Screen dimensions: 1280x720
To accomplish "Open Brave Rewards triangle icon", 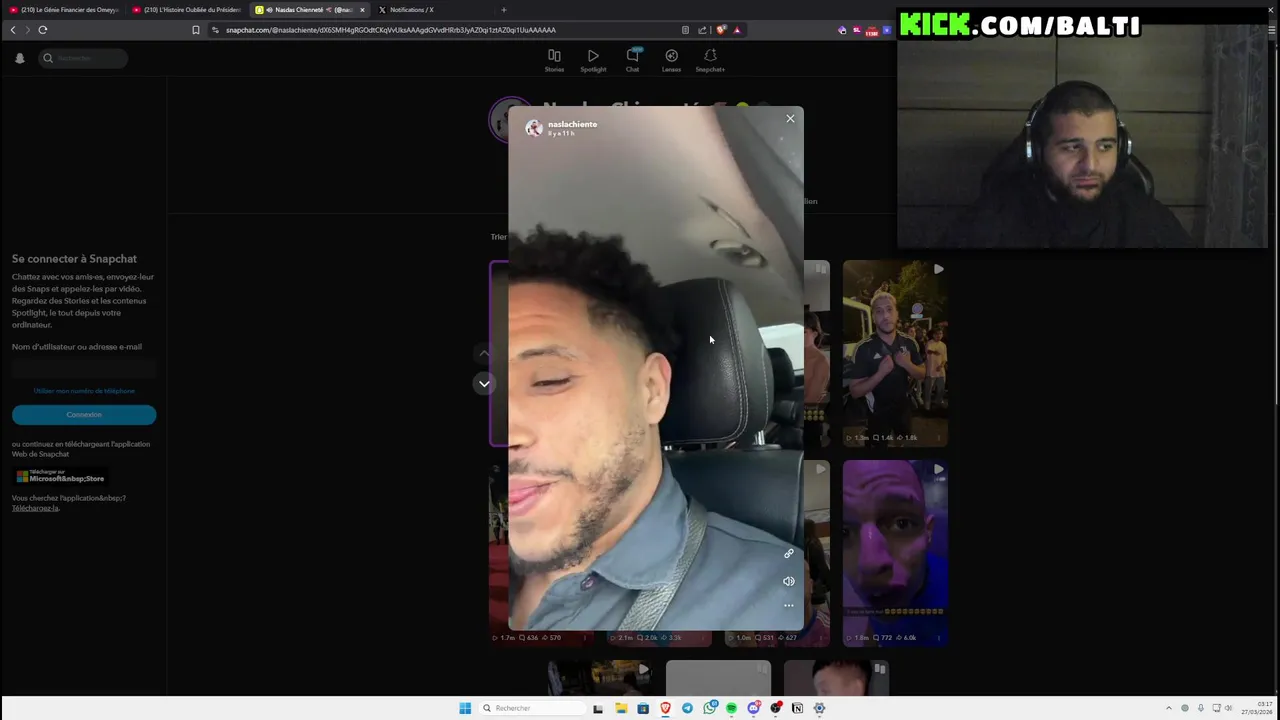I will point(737,30).
